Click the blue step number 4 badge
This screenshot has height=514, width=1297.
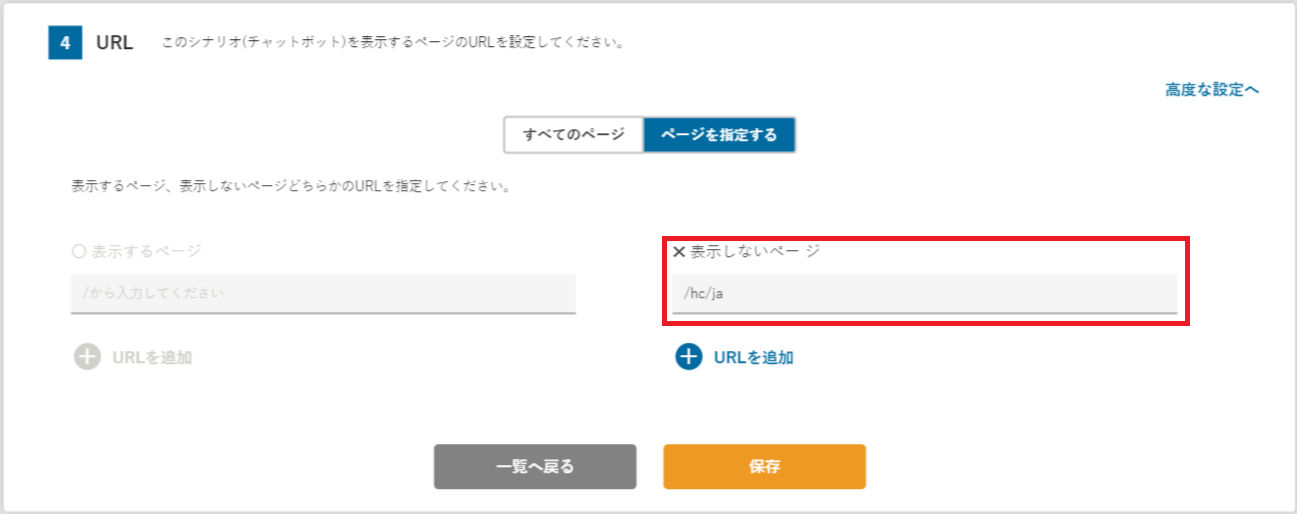[64, 43]
